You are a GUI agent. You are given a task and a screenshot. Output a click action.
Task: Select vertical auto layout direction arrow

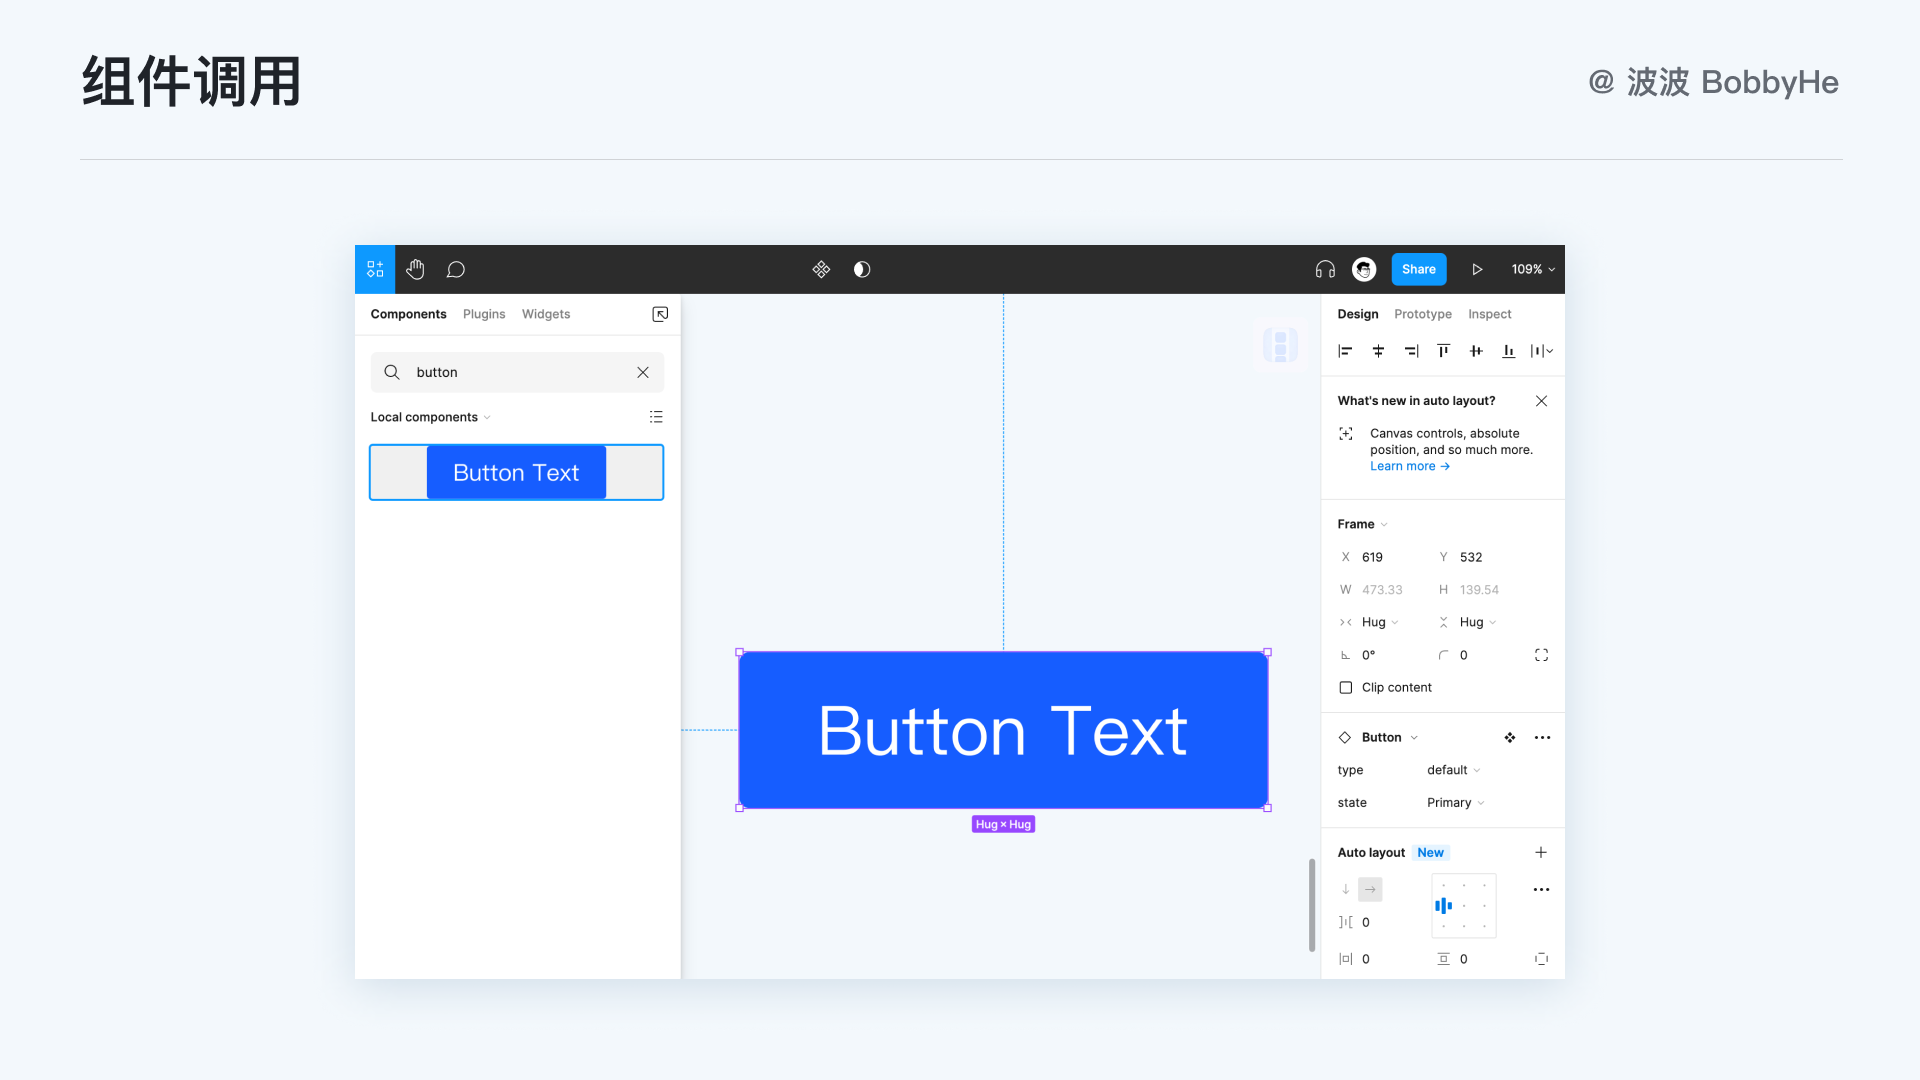(x=1346, y=889)
